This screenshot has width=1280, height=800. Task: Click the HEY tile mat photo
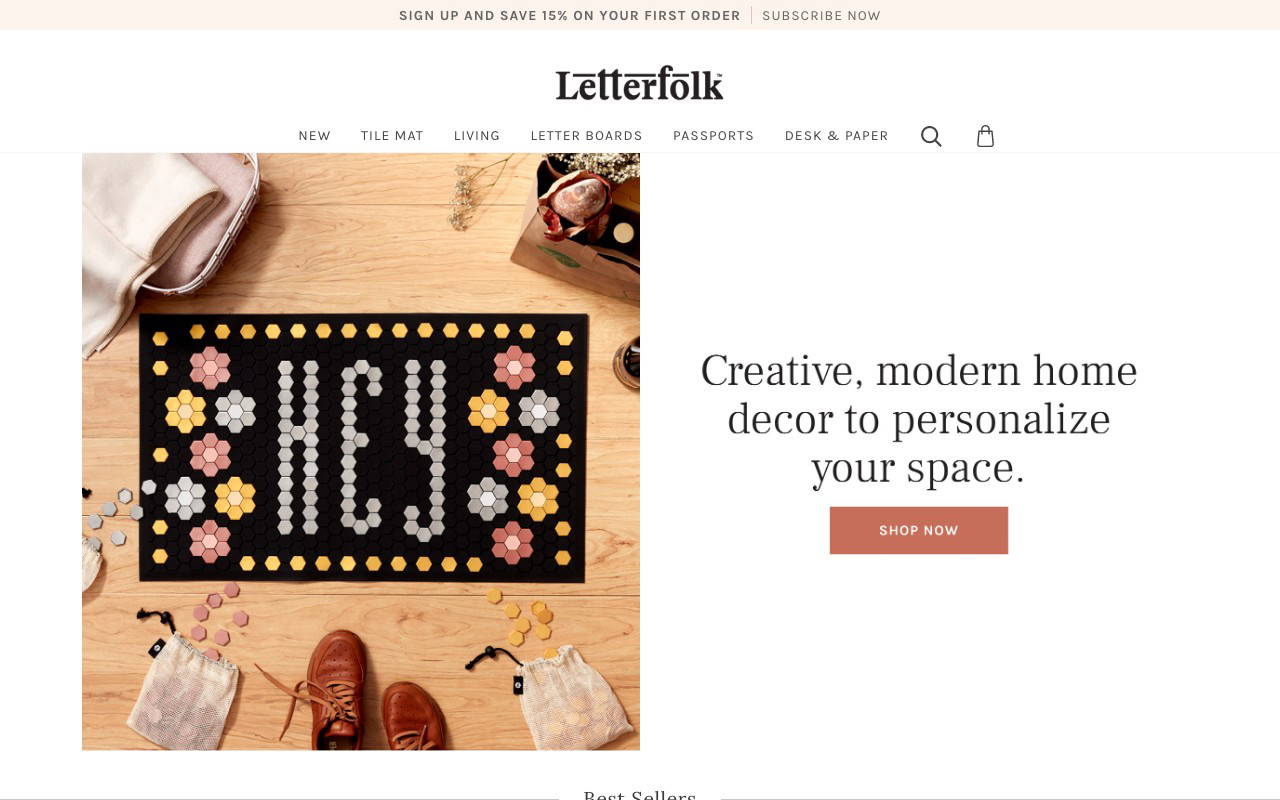[x=360, y=450]
